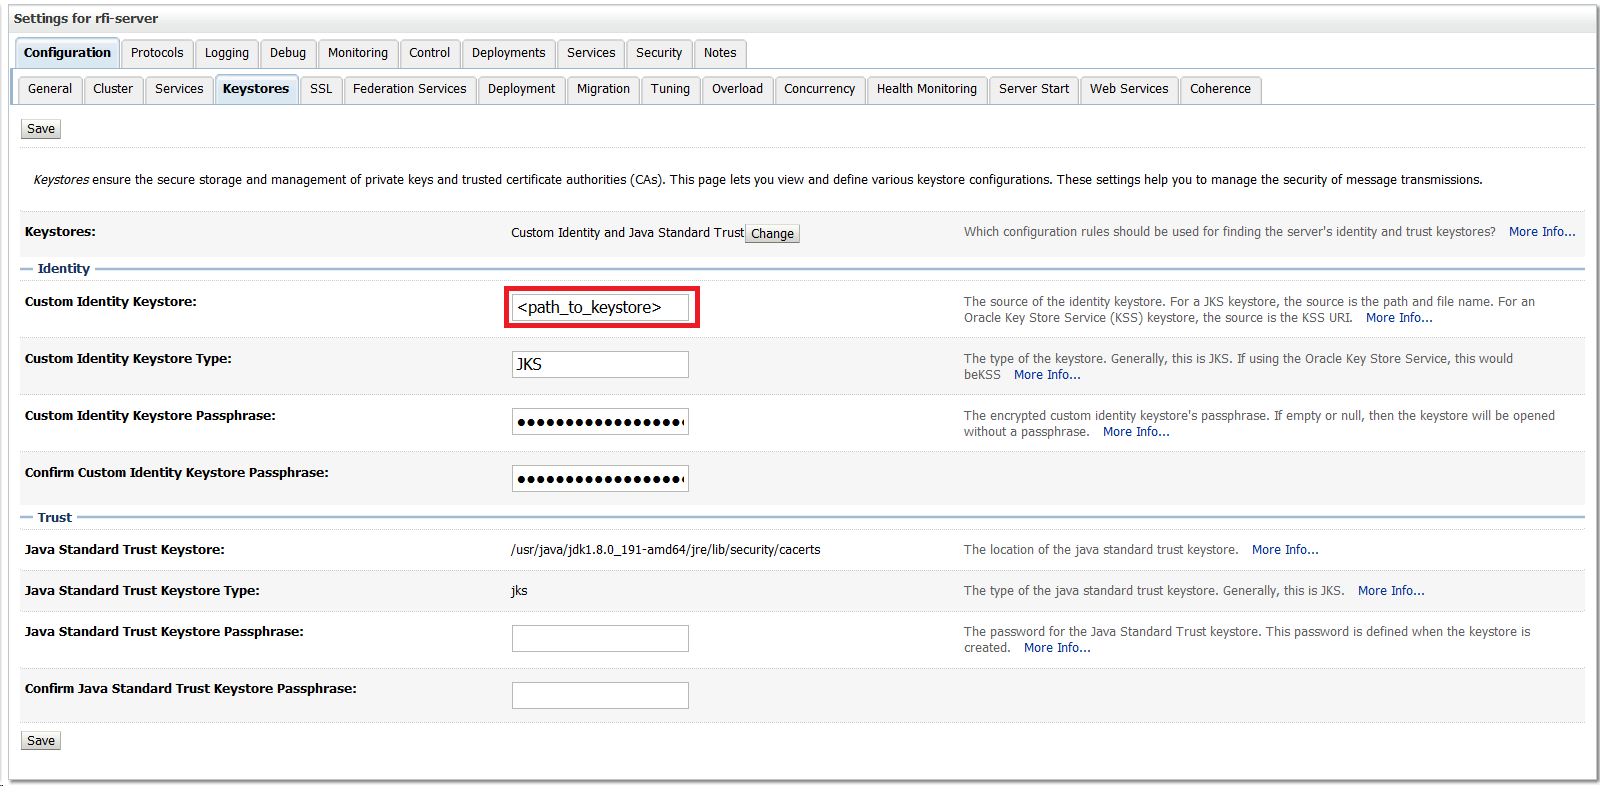Open the Configuration tab
The image size is (1600, 786).
click(x=67, y=53)
